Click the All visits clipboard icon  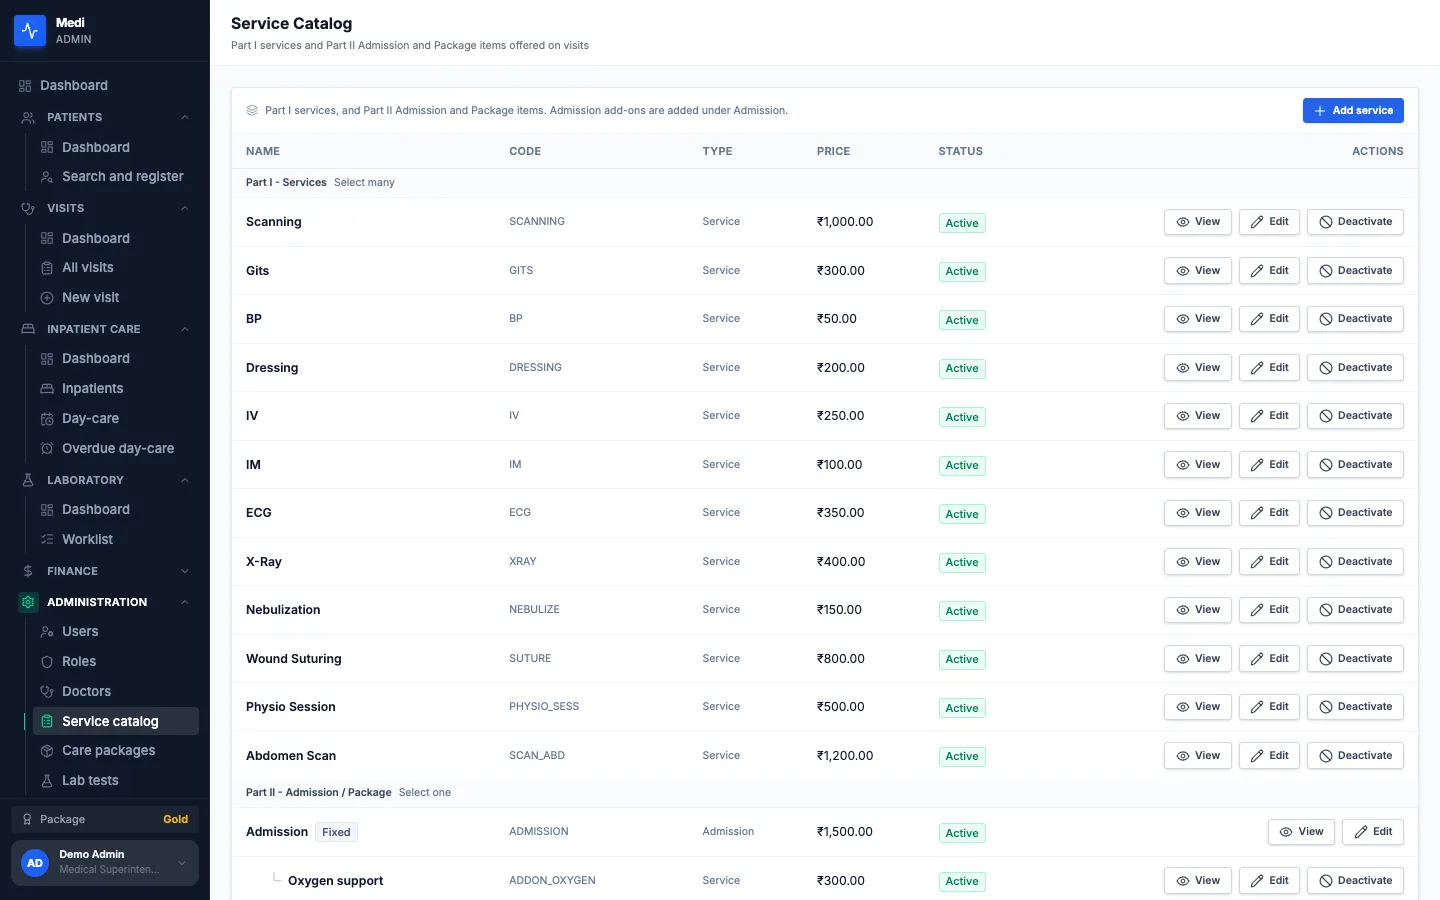coord(47,268)
